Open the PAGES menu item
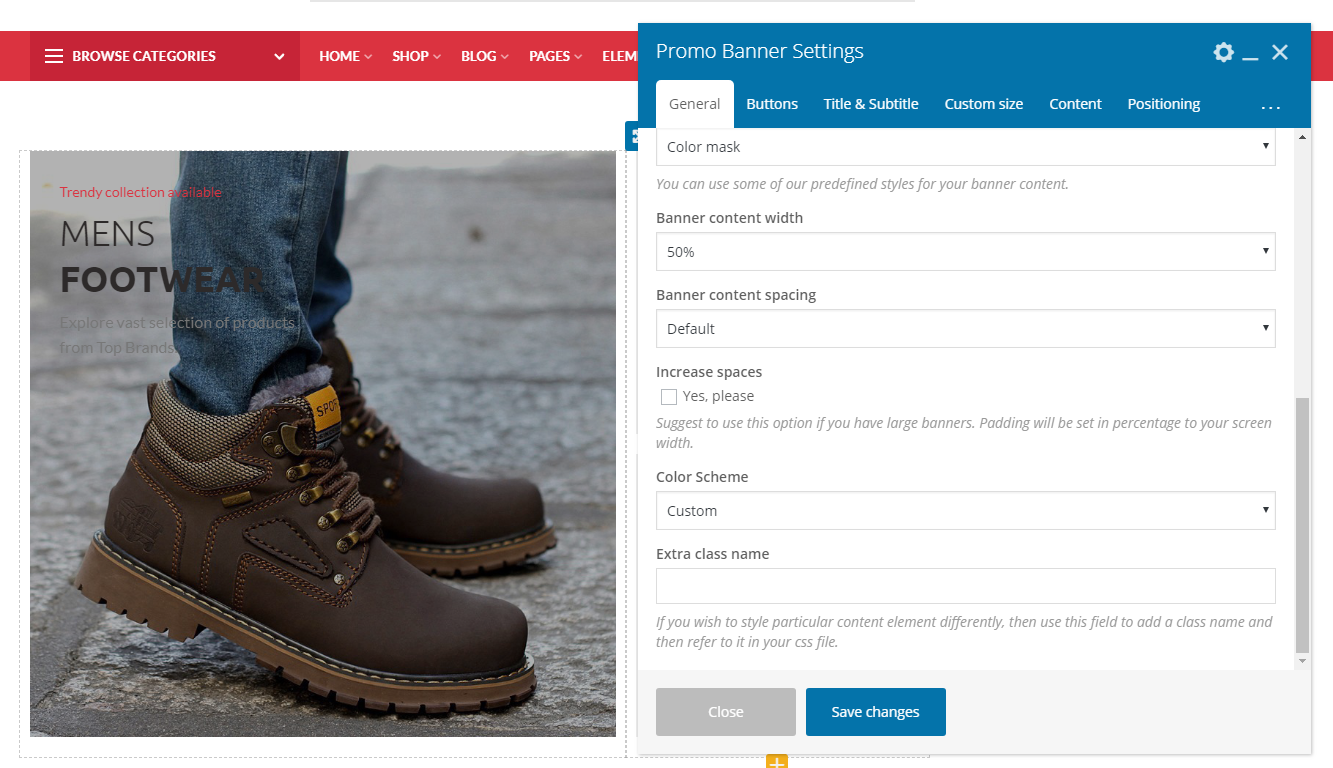This screenshot has width=1333, height=768. (x=556, y=56)
